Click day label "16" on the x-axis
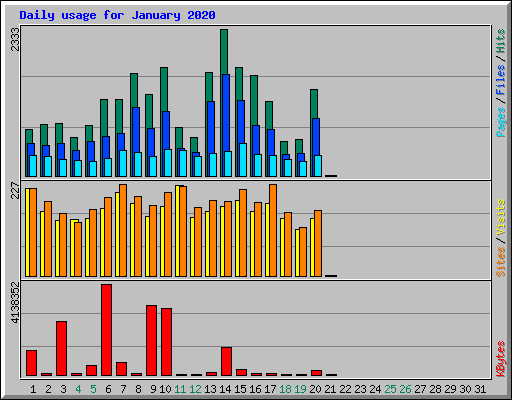This screenshot has height=400, width=512. click(x=255, y=389)
